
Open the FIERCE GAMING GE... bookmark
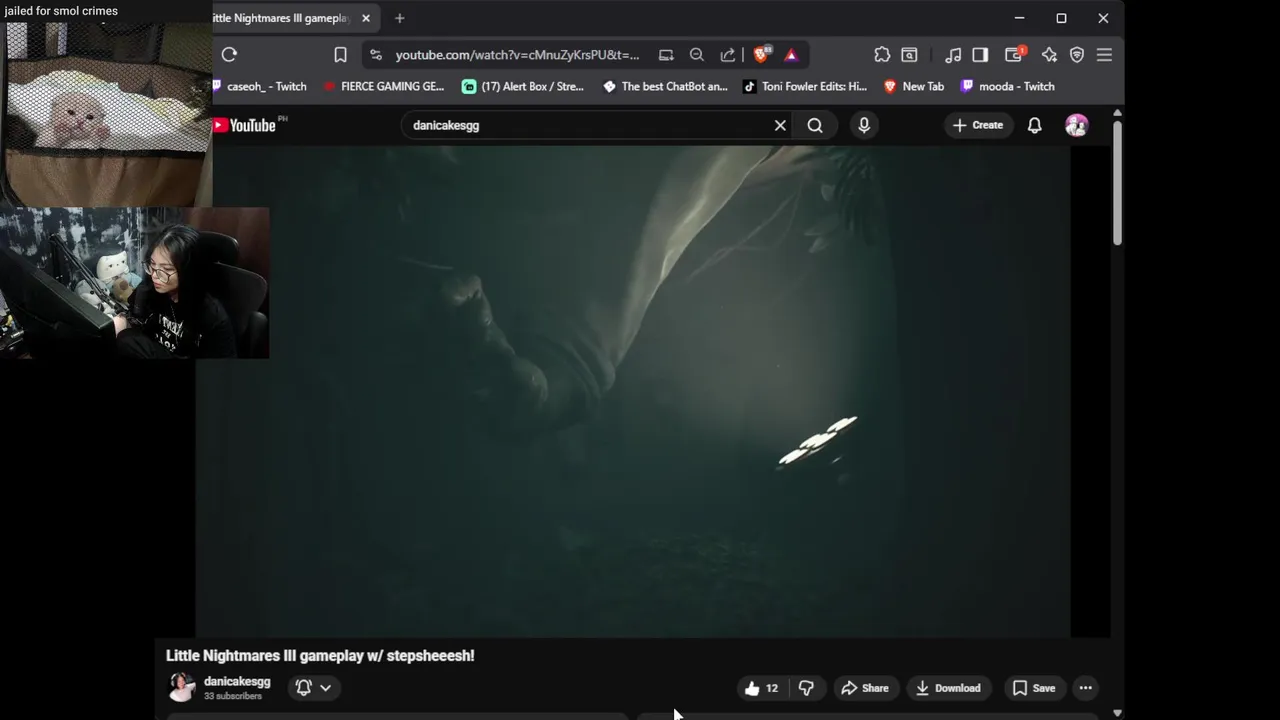point(384,86)
